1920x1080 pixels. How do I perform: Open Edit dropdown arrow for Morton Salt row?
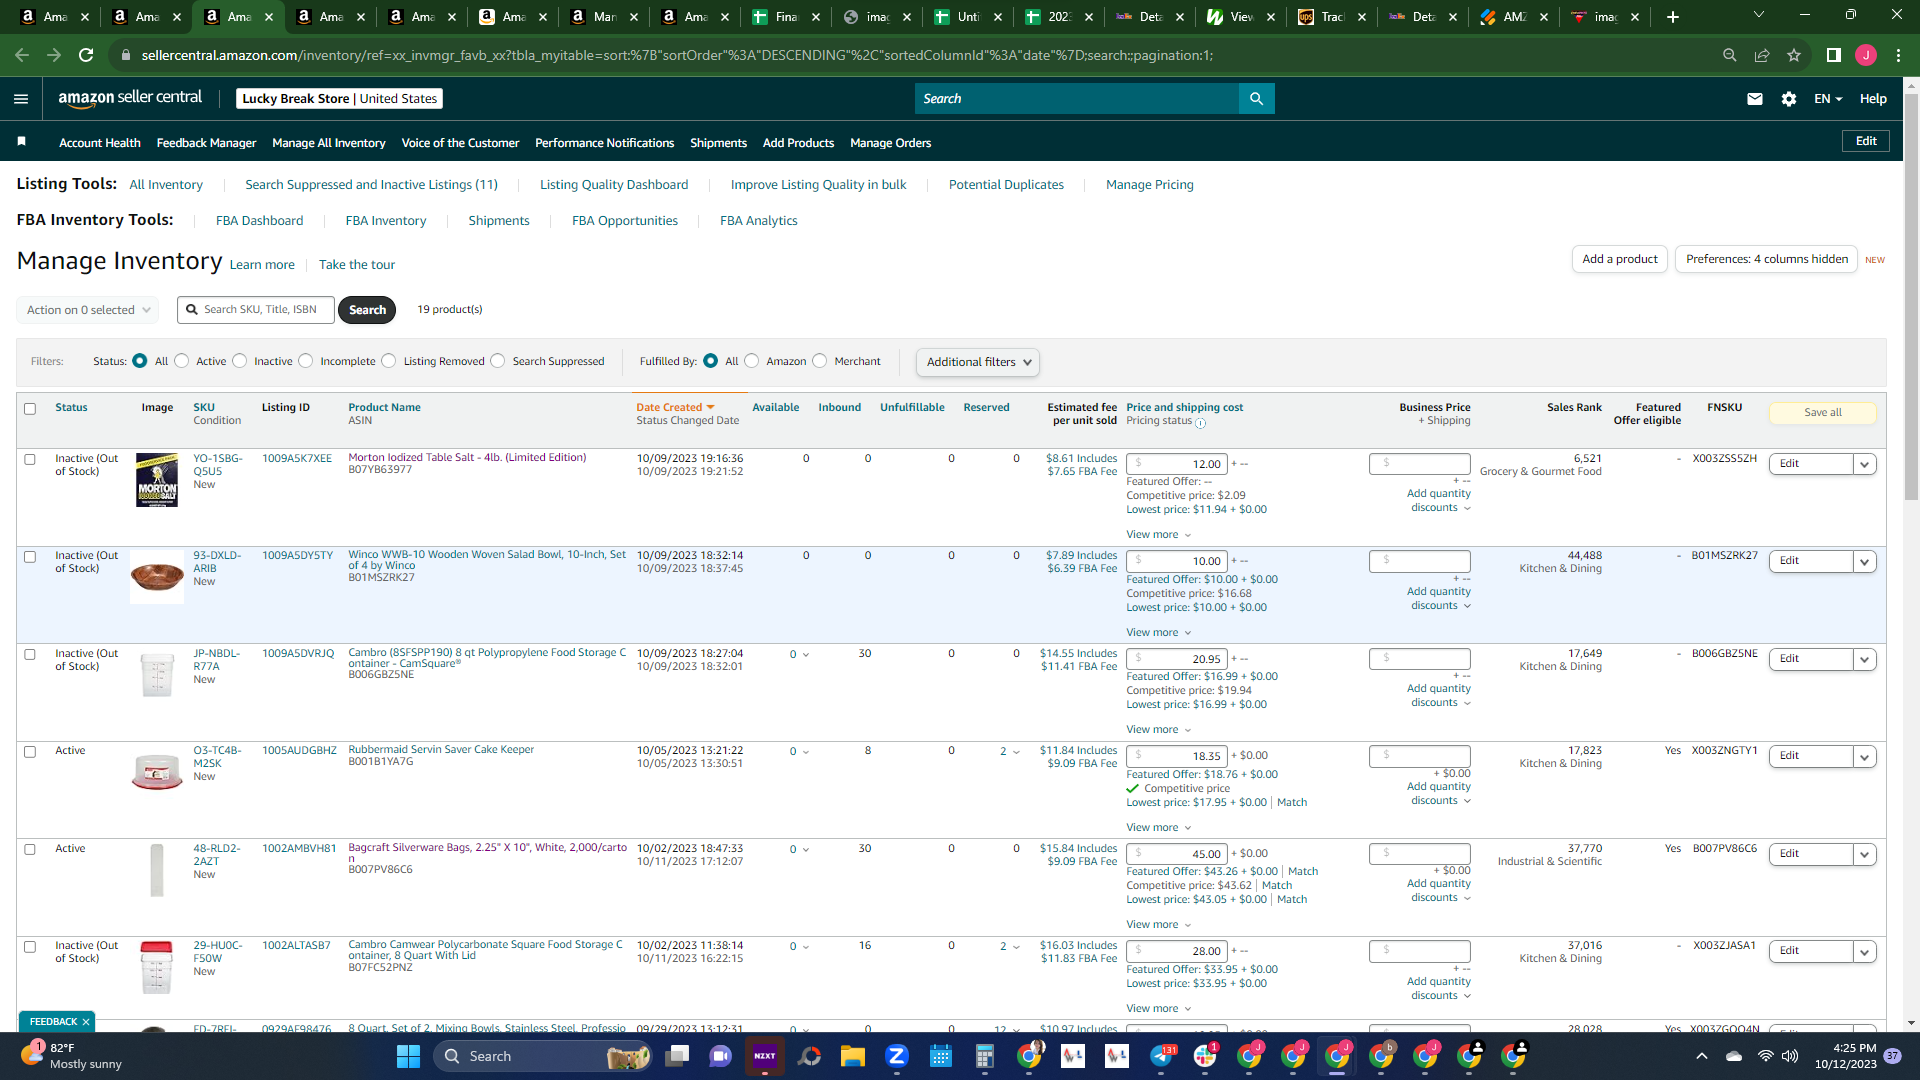pos(1864,464)
